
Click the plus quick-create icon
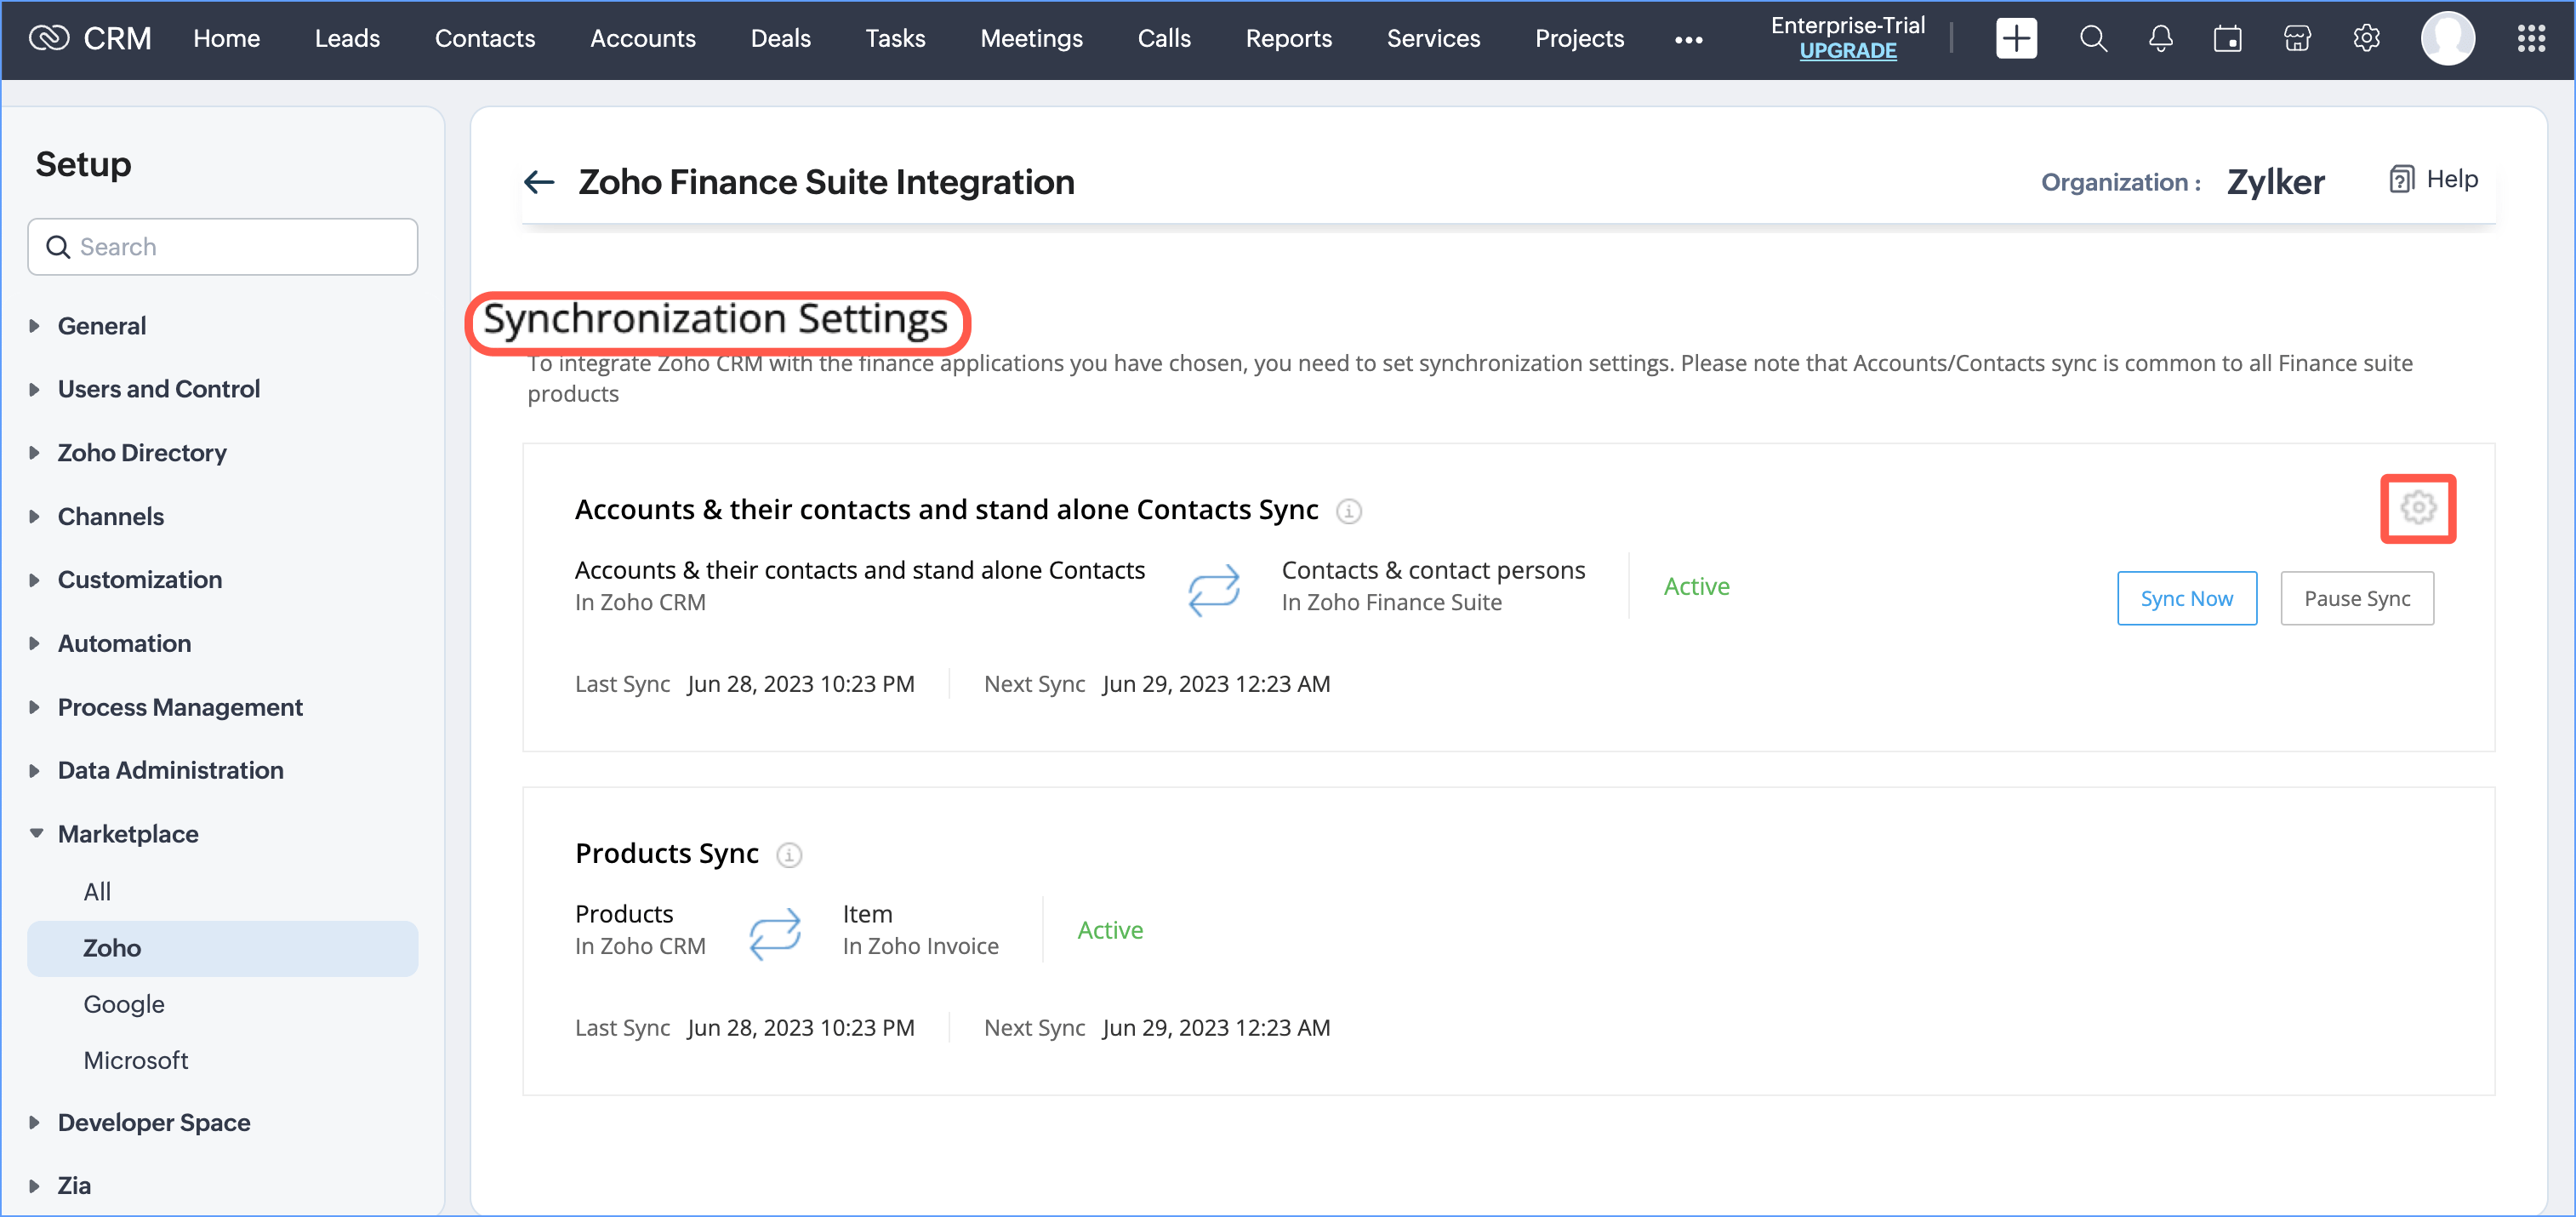tap(2015, 39)
